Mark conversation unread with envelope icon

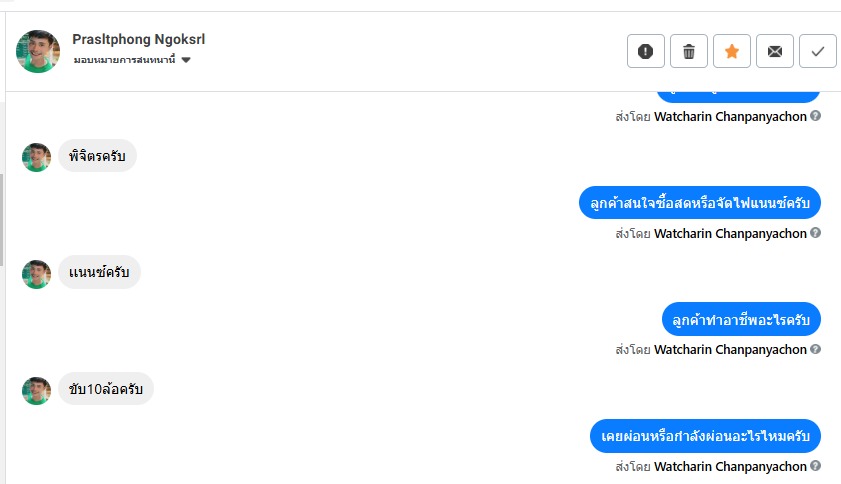(x=775, y=52)
